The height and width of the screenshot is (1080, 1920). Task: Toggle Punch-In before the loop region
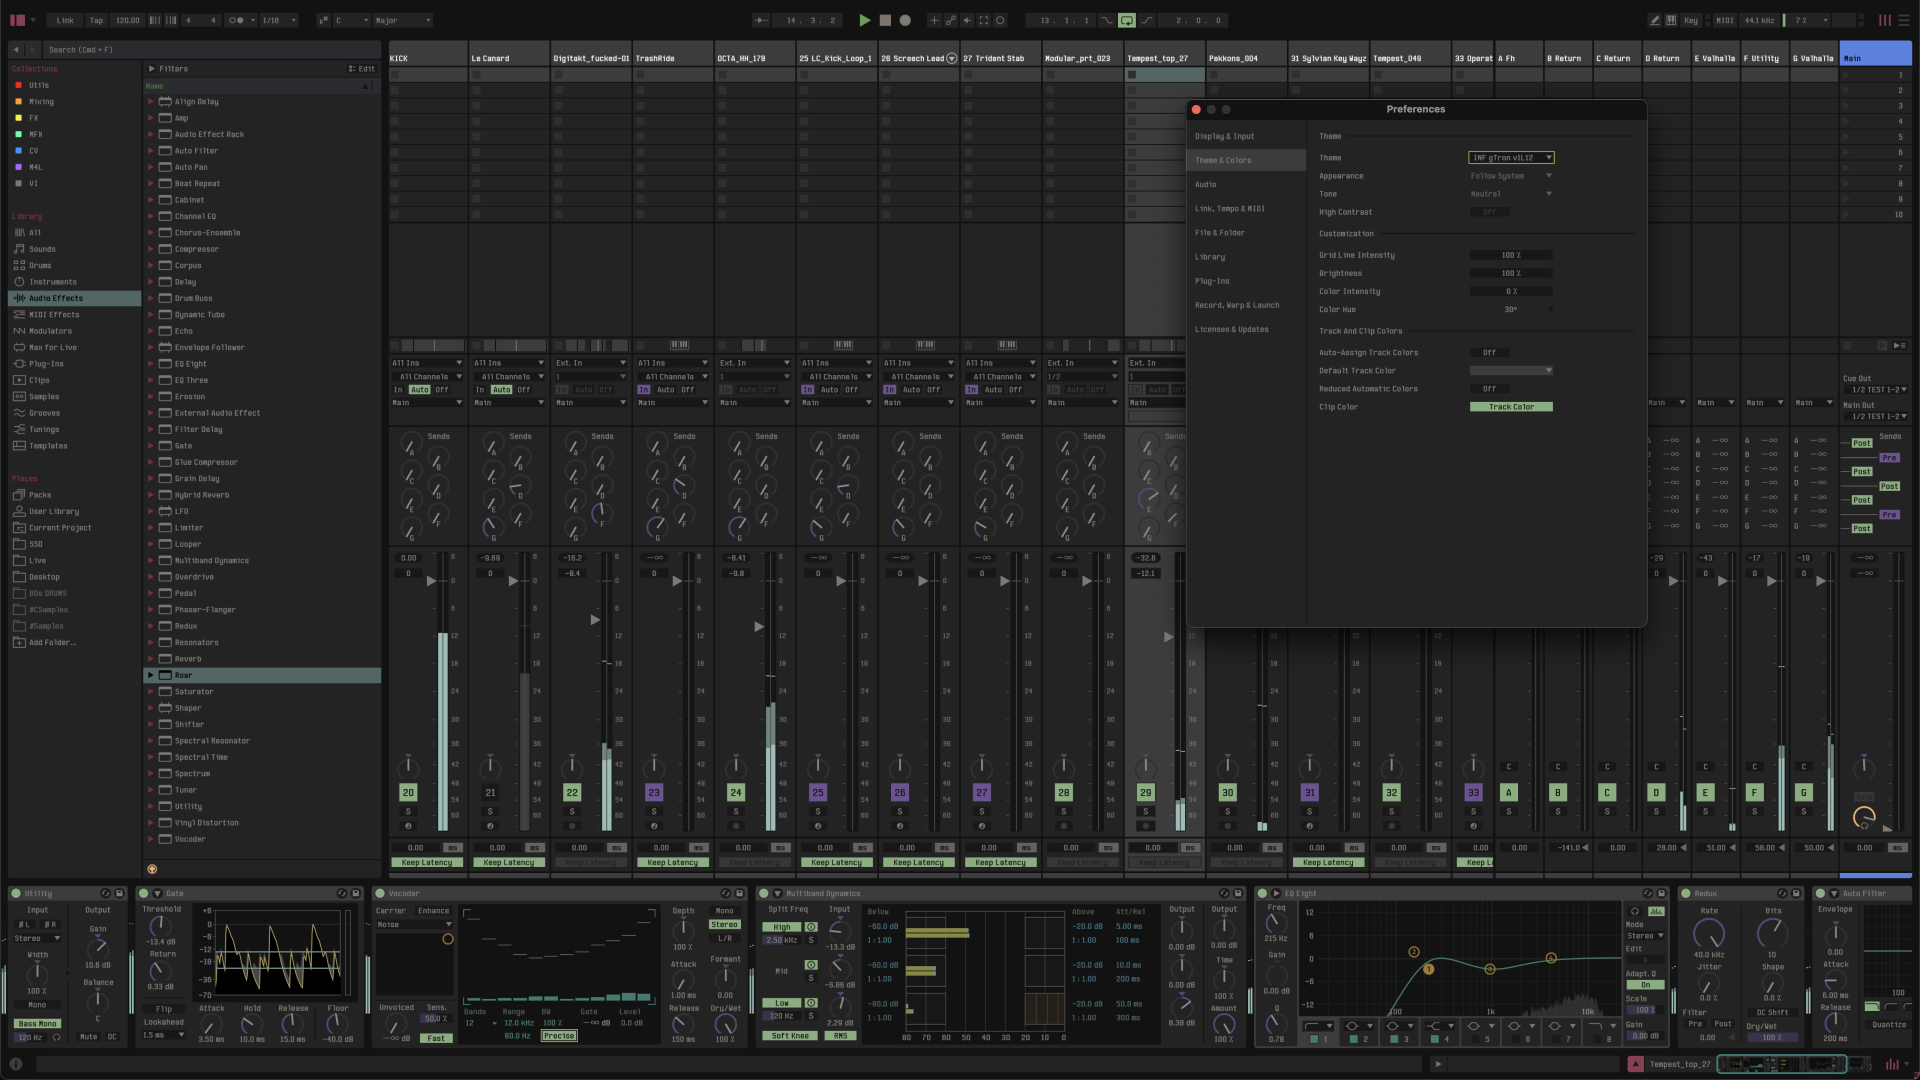coord(1107,20)
